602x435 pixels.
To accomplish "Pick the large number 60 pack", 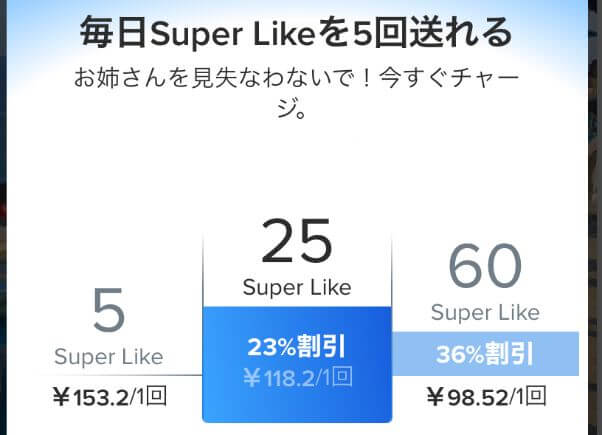I will point(485,268).
